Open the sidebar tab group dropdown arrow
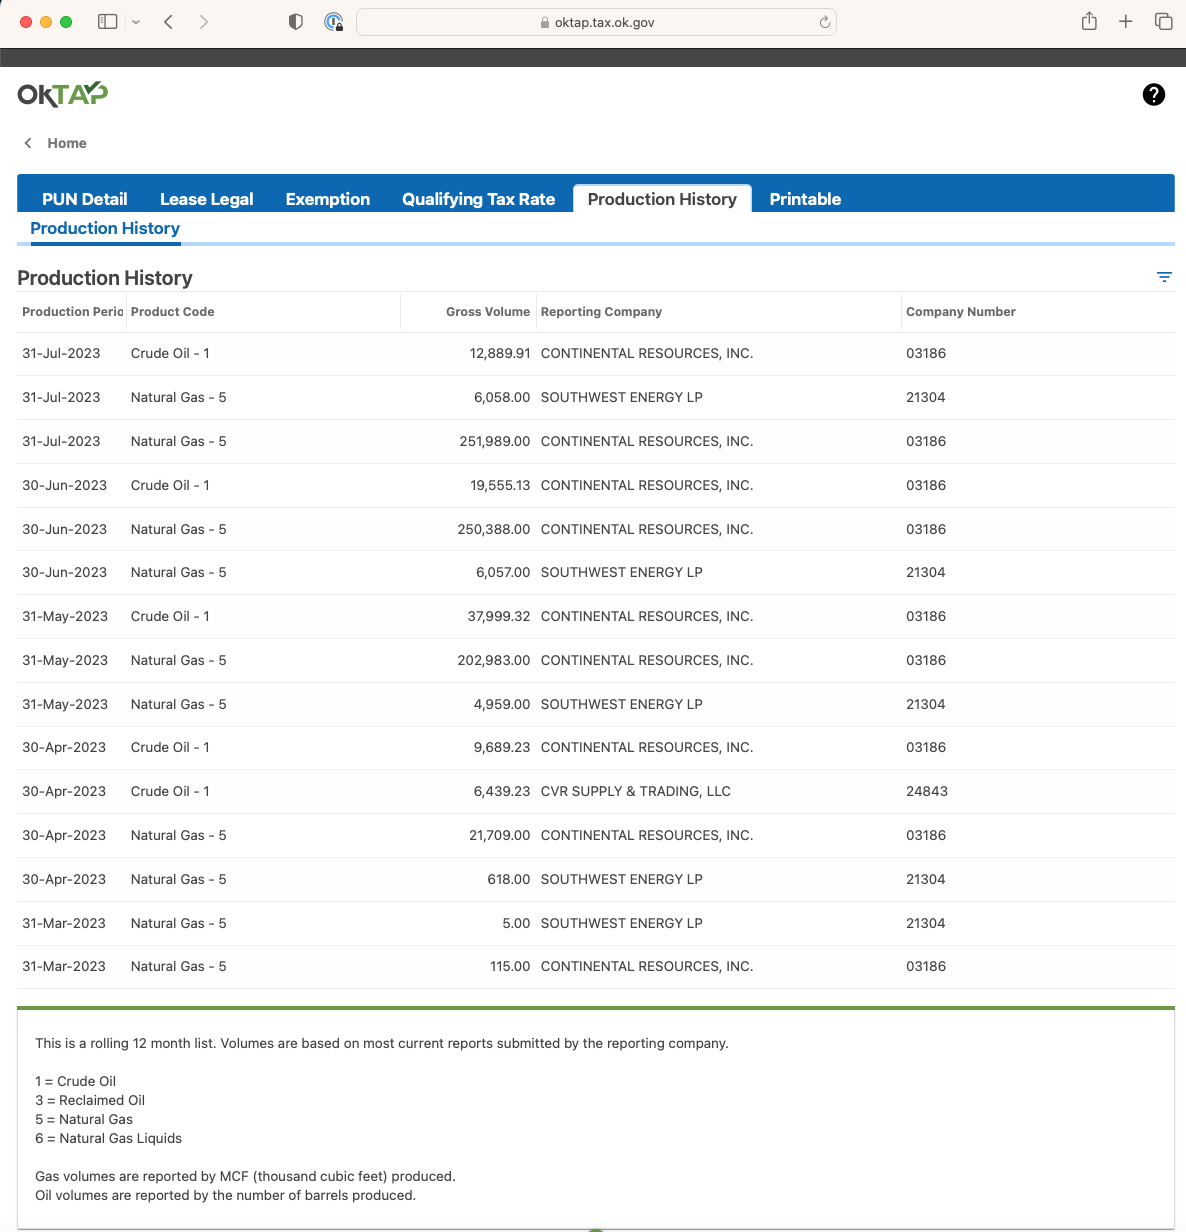Screen dimensions: 1186x1232 (136, 22)
